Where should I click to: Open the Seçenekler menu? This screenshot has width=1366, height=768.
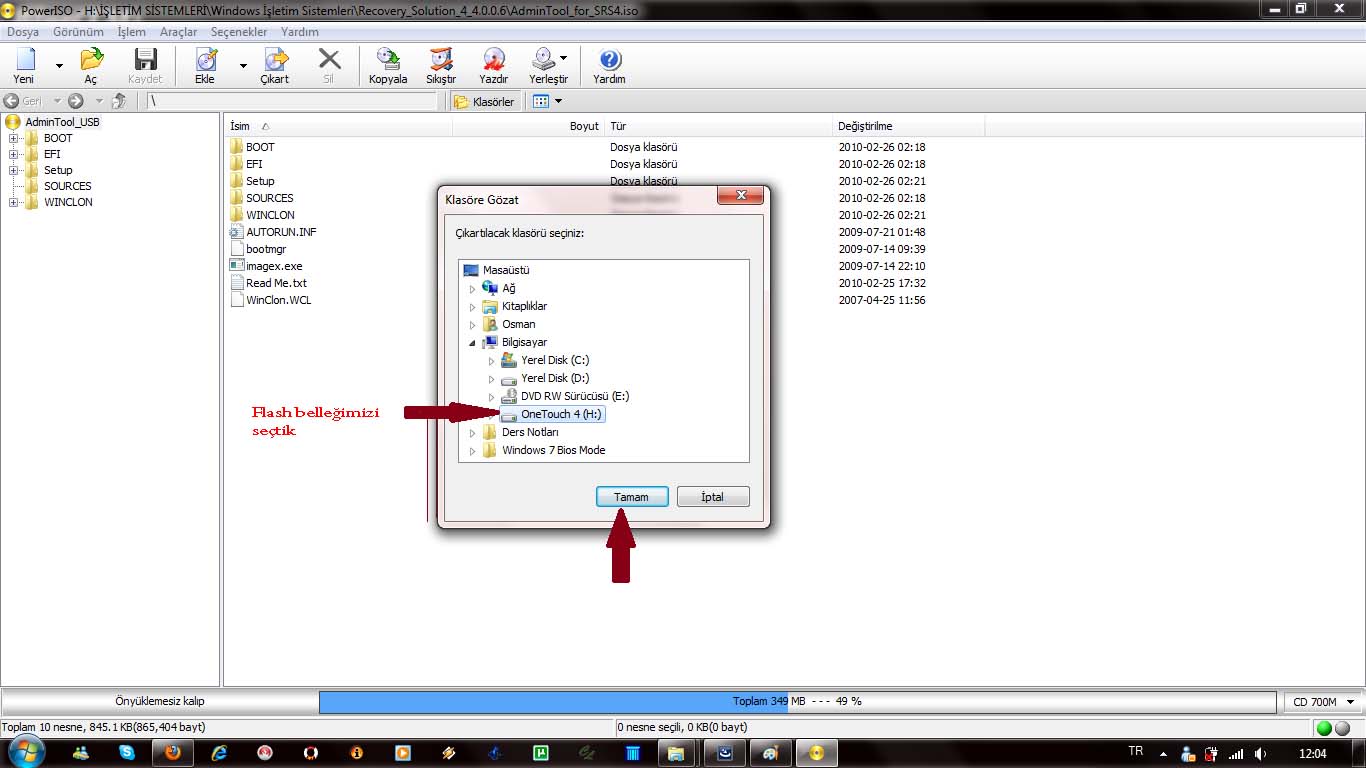[239, 32]
